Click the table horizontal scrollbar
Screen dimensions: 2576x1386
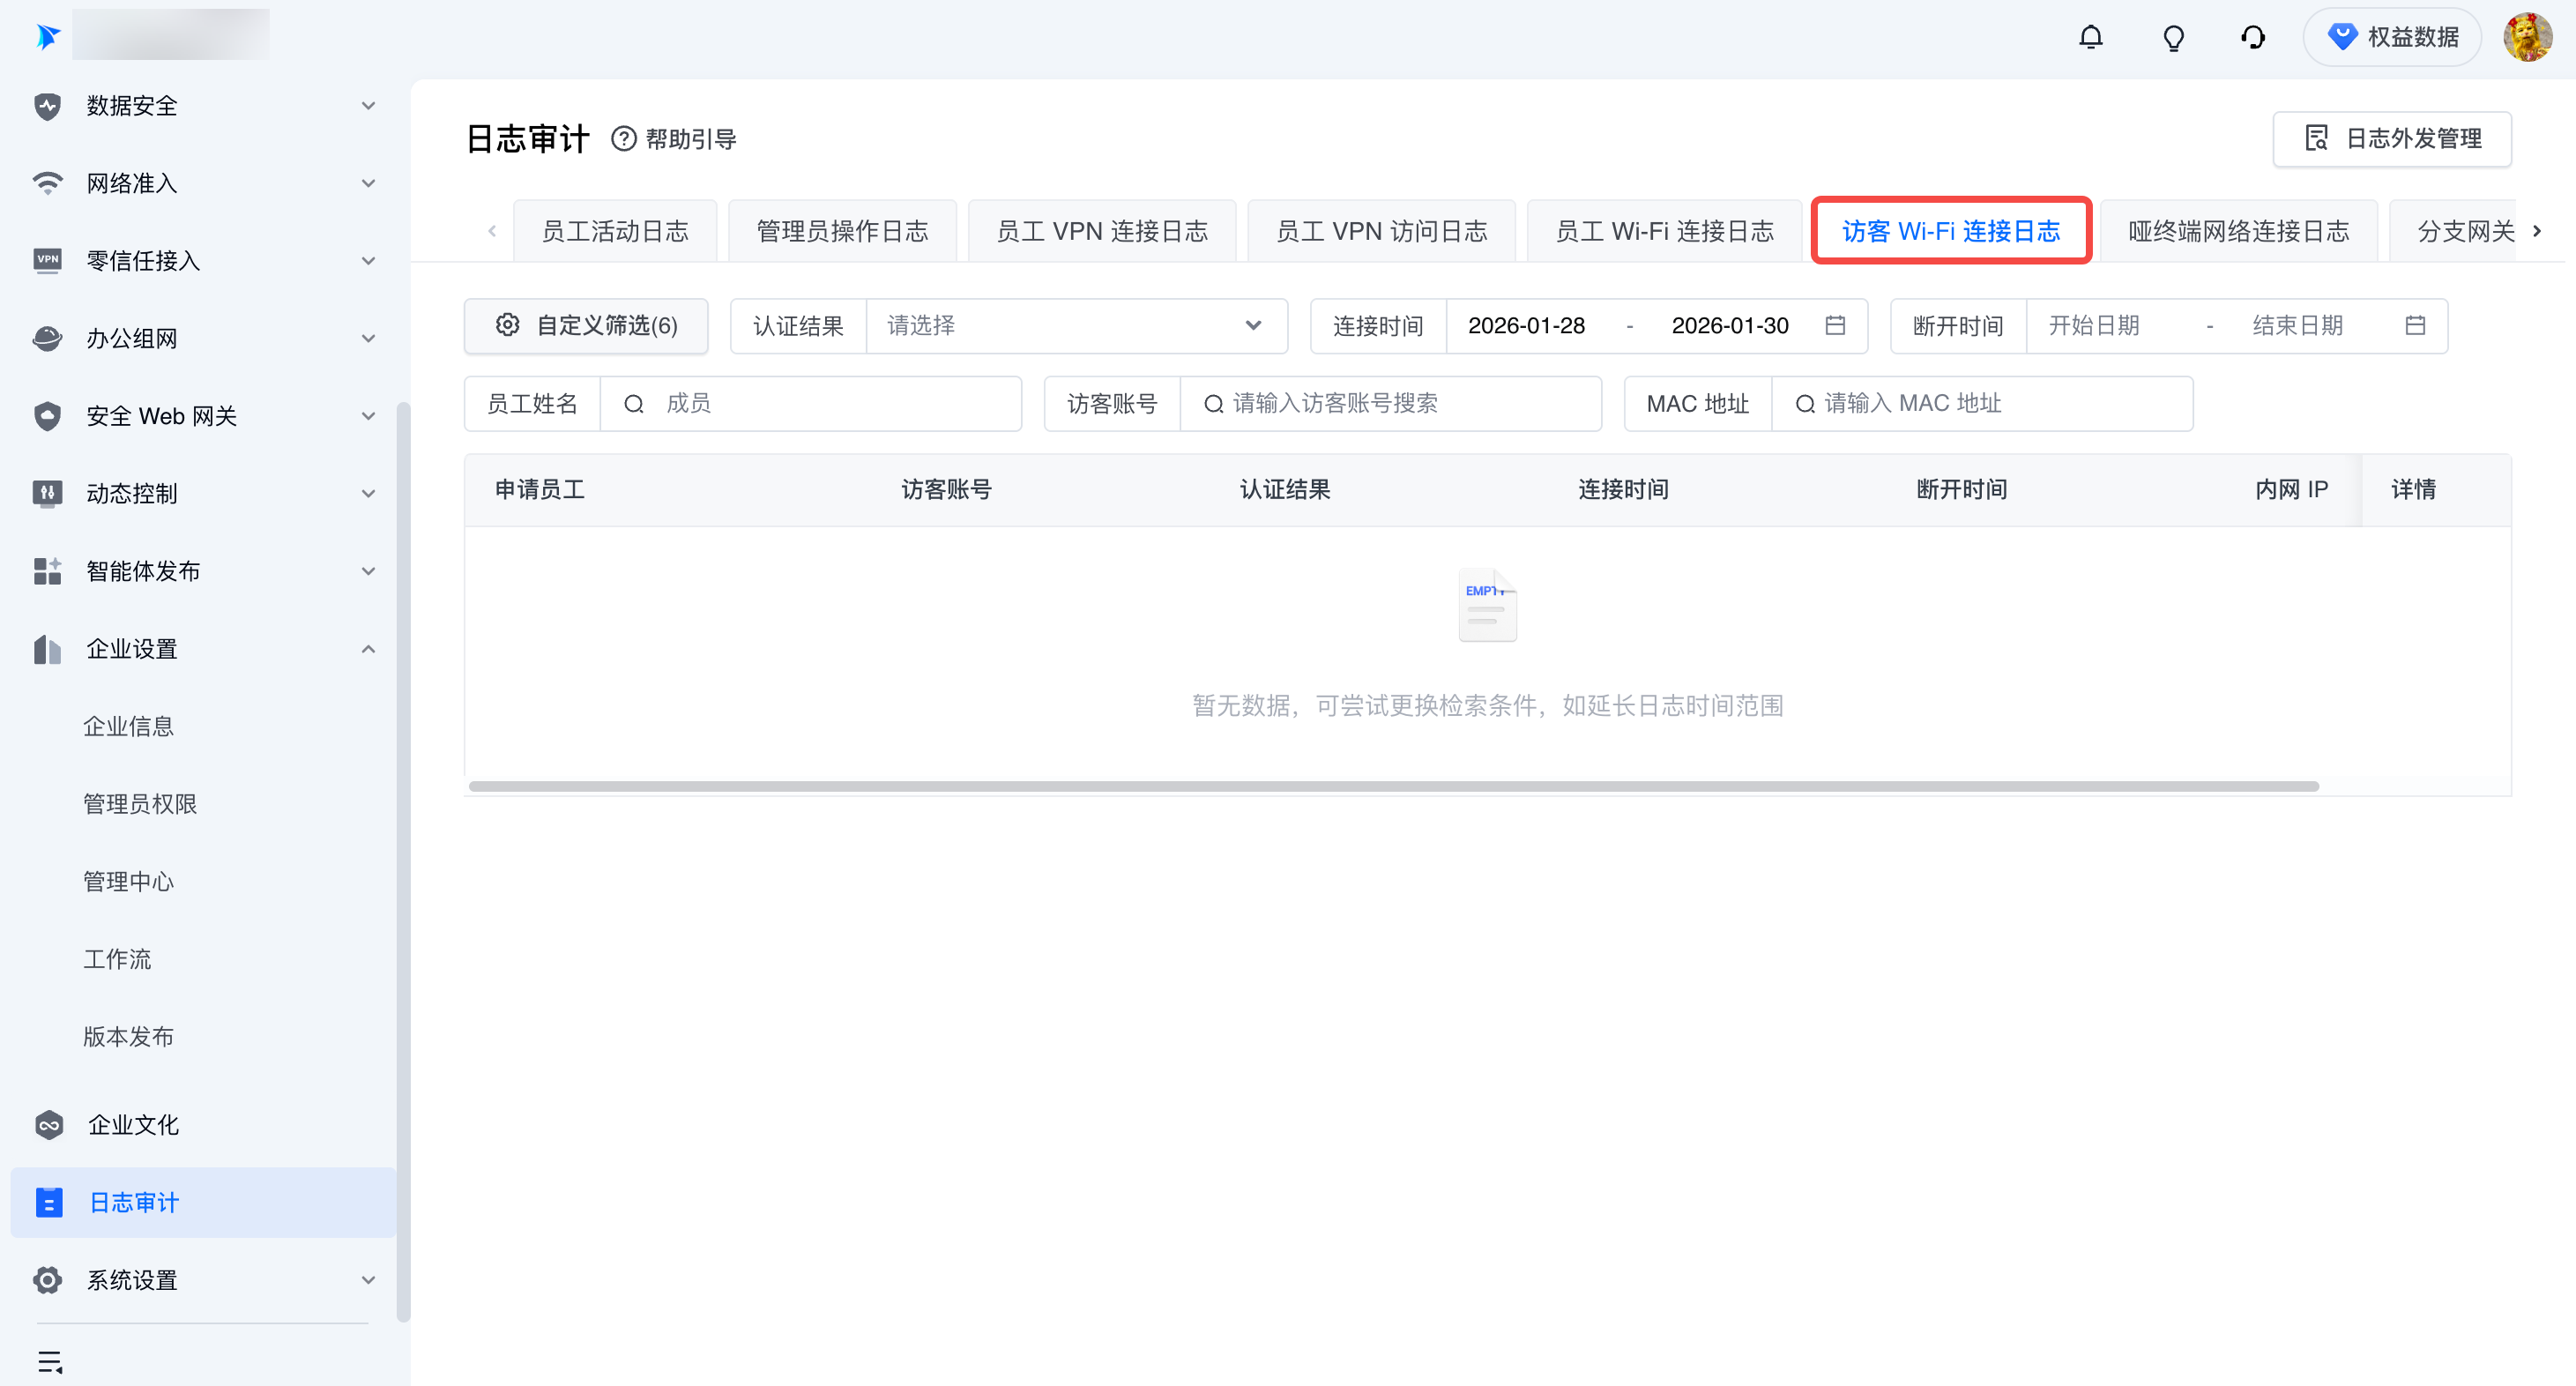point(1393,786)
